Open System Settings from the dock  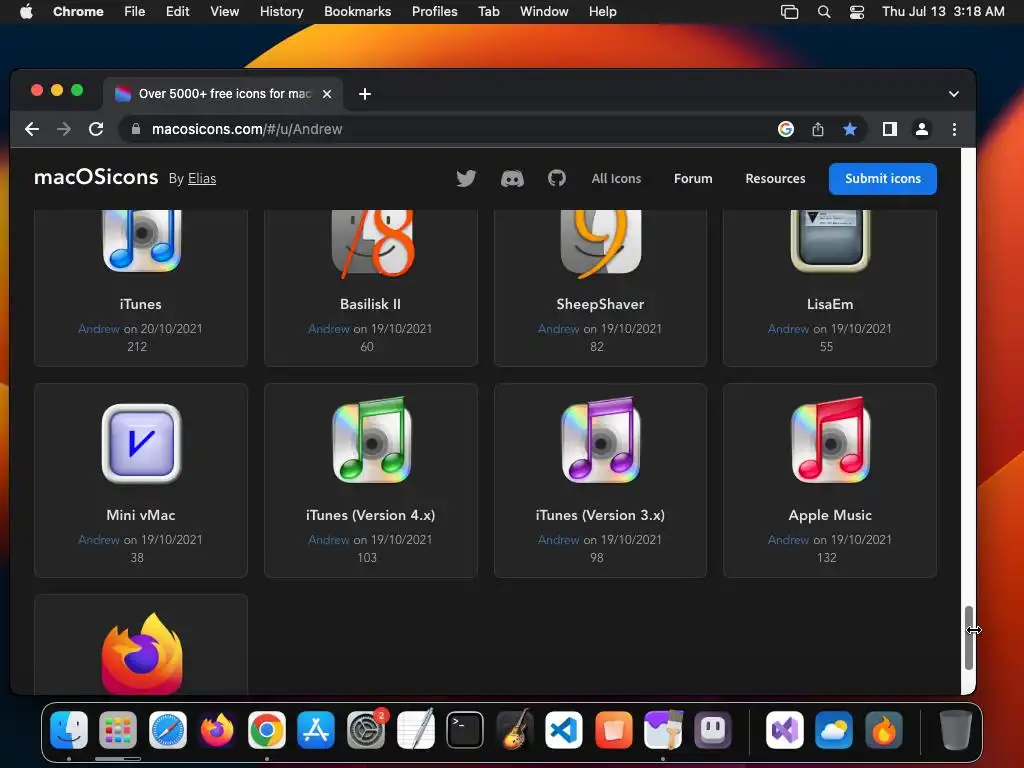(366, 729)
